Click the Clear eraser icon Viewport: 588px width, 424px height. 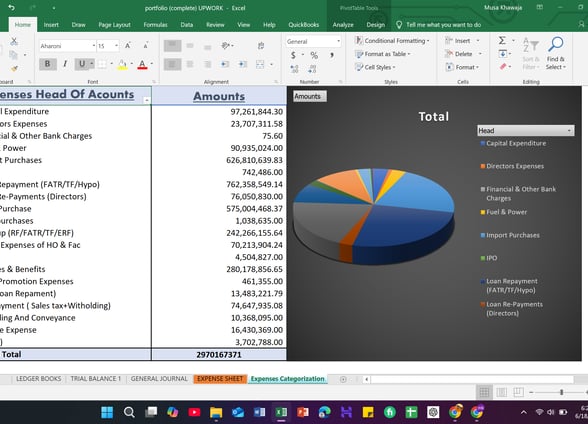coord(503,67)
